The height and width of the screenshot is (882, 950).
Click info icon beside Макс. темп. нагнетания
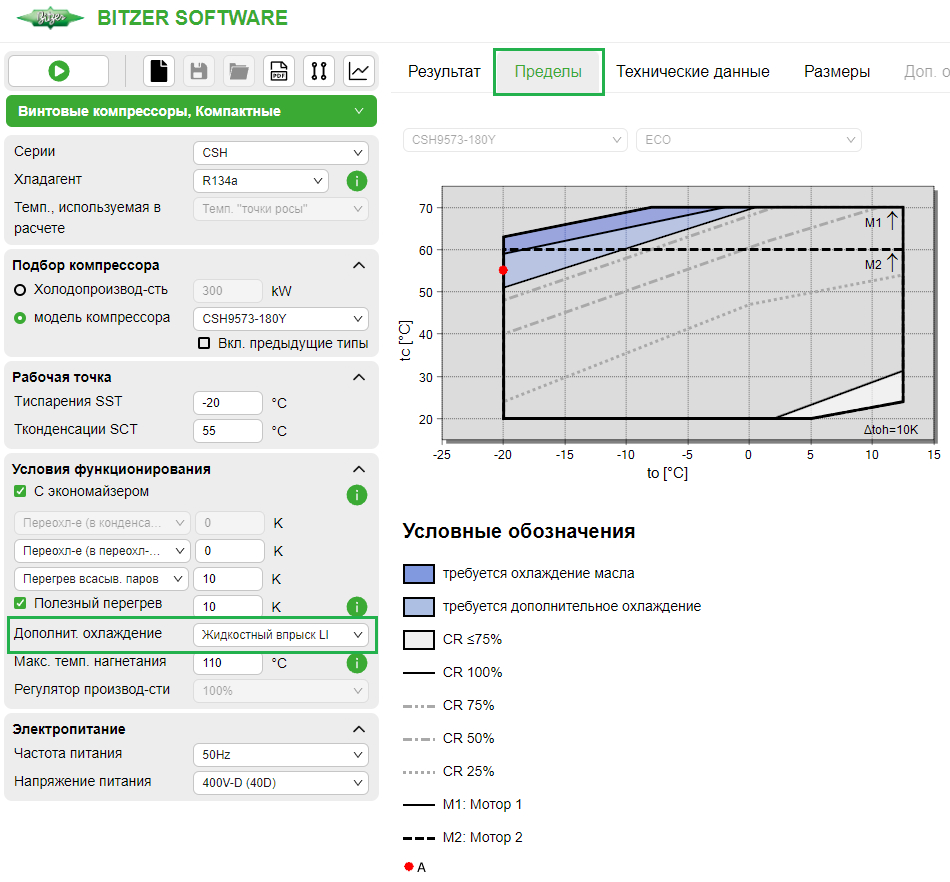tap(357, 663)
